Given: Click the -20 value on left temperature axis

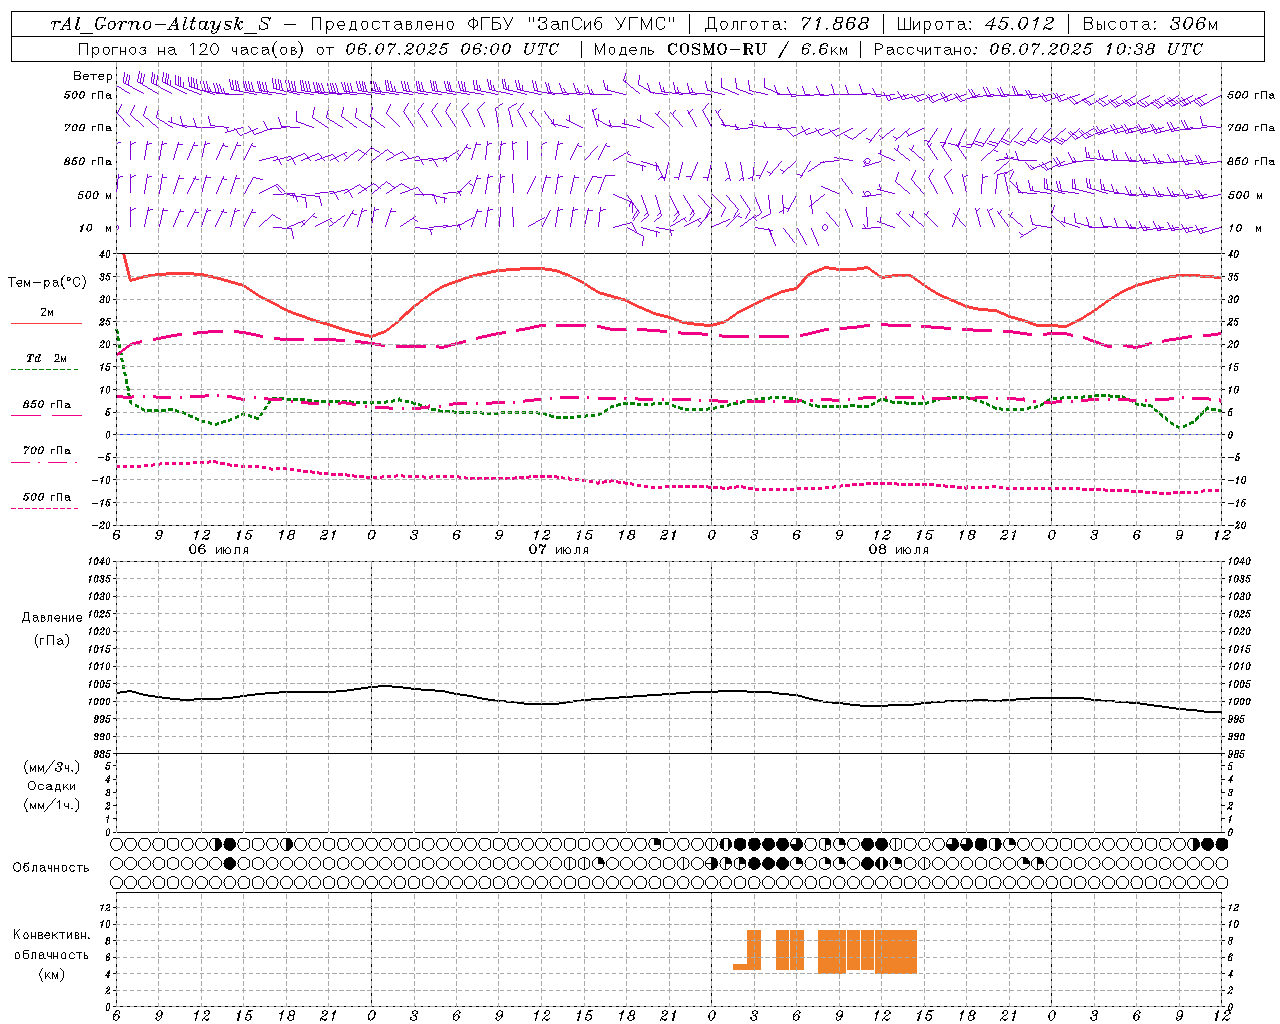Looking at the screenshot, I should (103, 524).
